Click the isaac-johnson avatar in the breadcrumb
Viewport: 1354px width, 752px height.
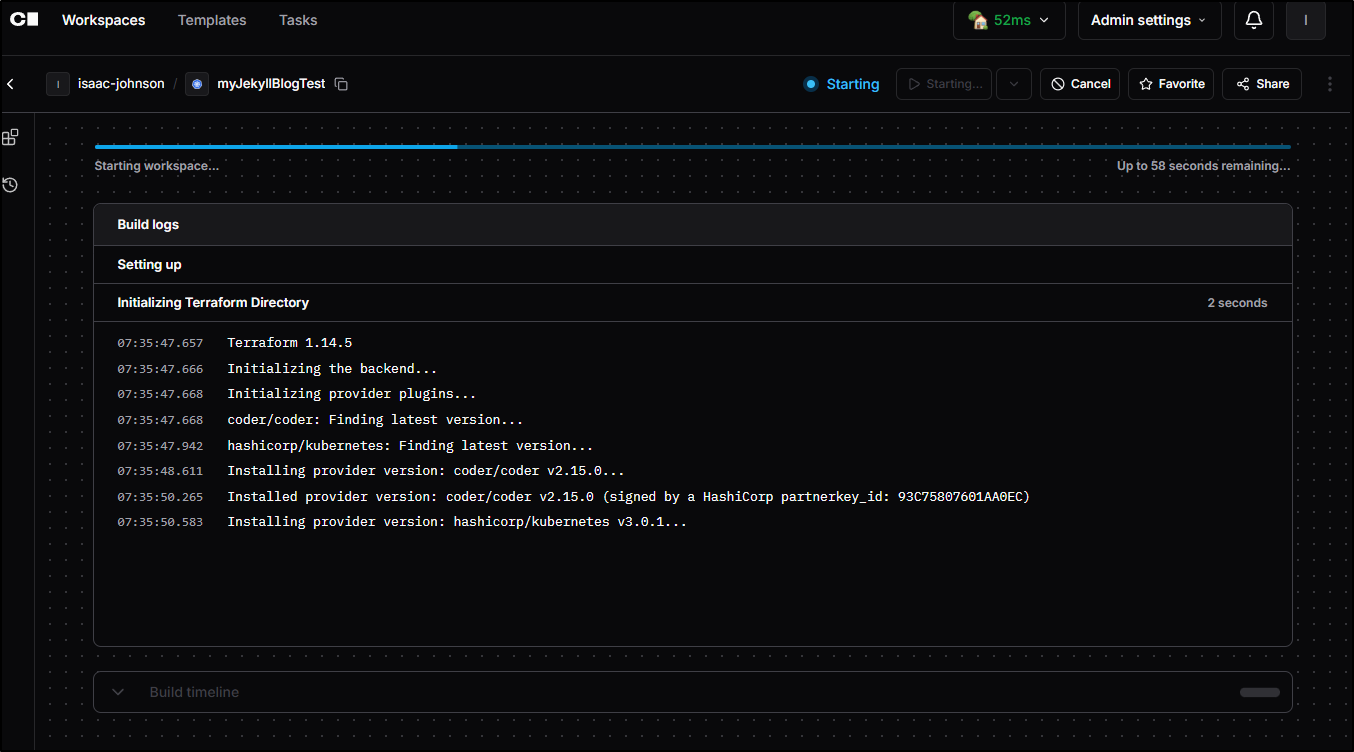(57, 84)
